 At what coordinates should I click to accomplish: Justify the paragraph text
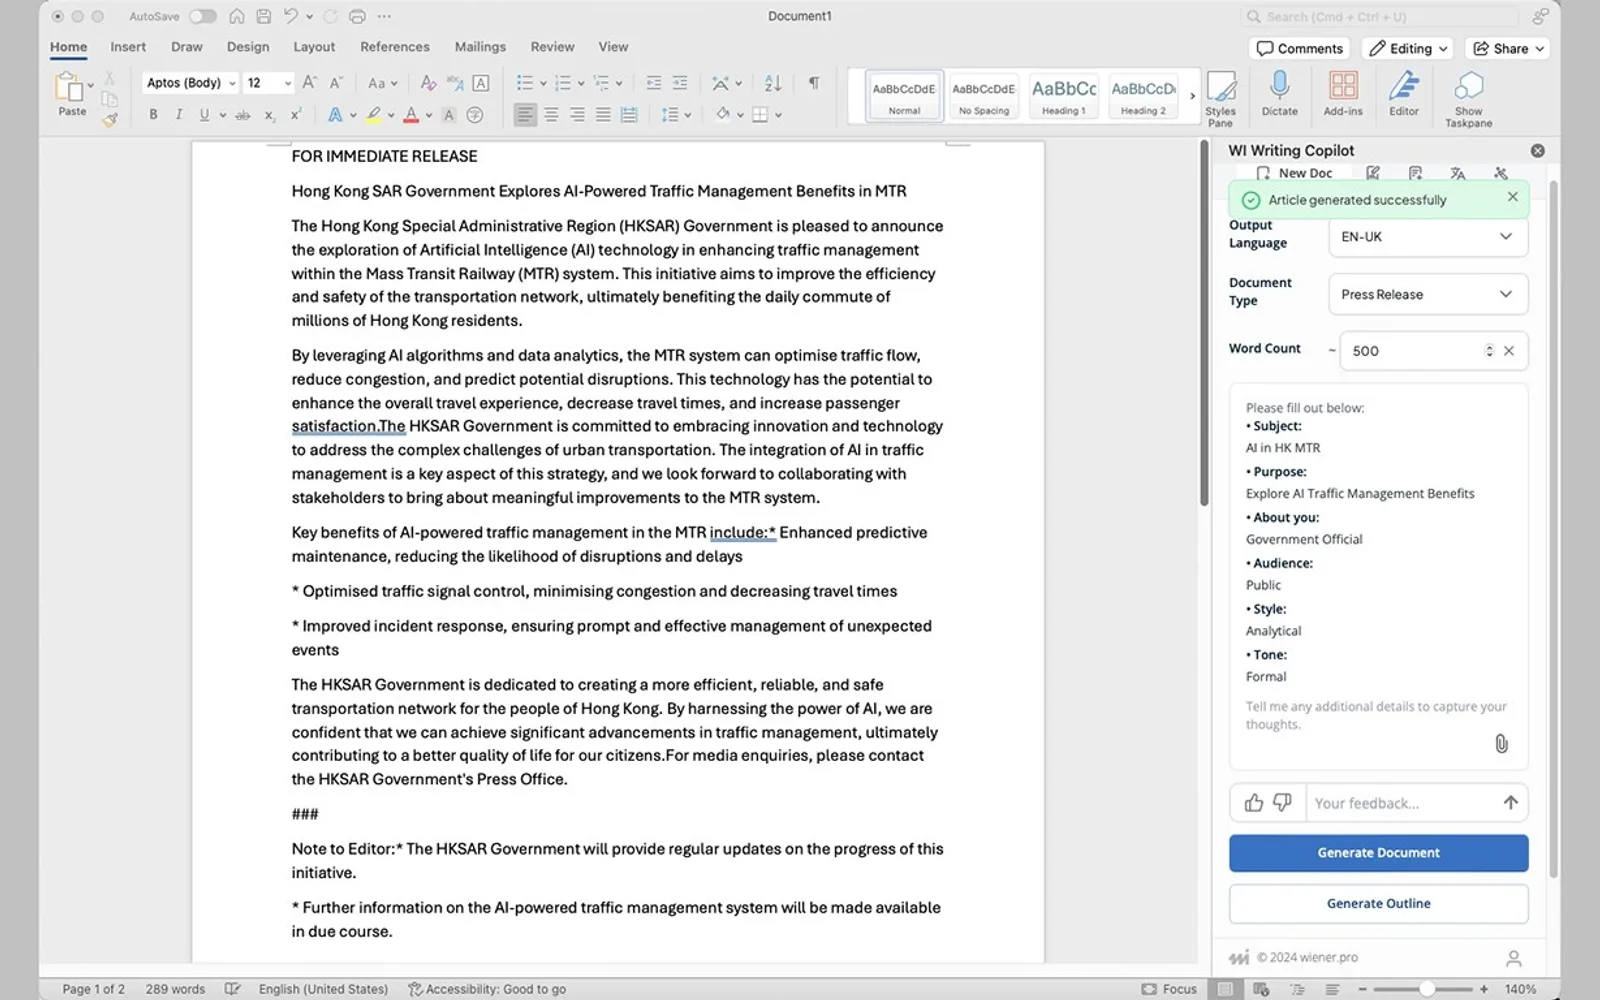pyautogui.click(x=603, y=115)
